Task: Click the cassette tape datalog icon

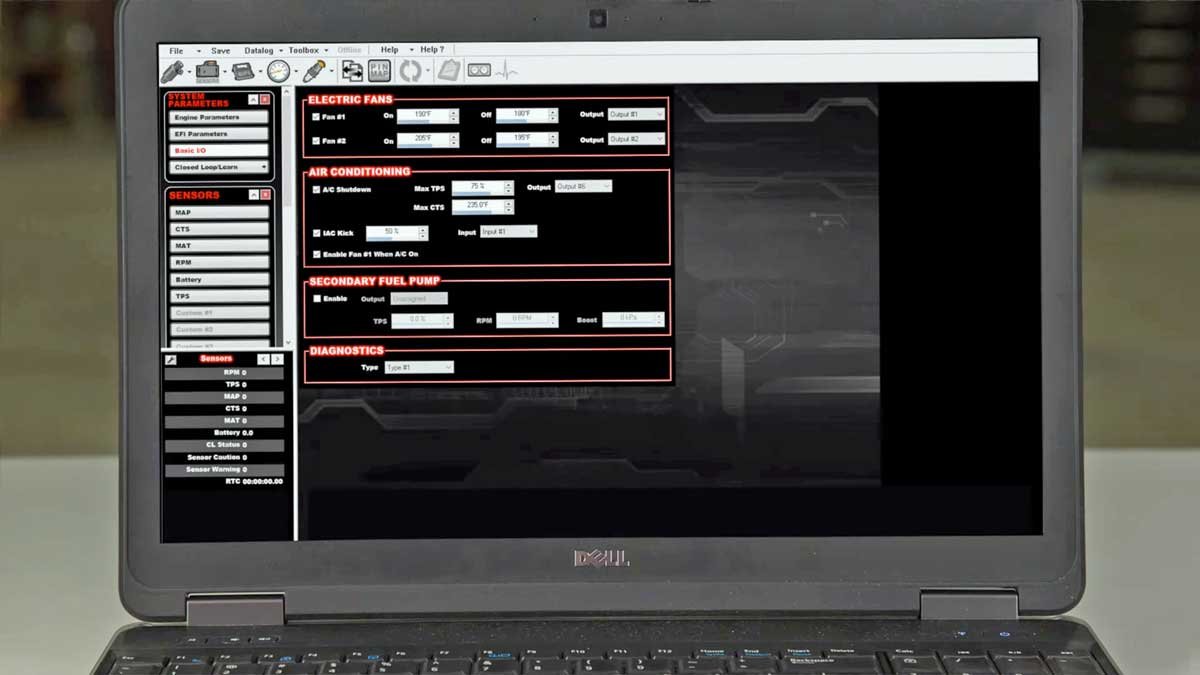Action: [x=479, y=71]
